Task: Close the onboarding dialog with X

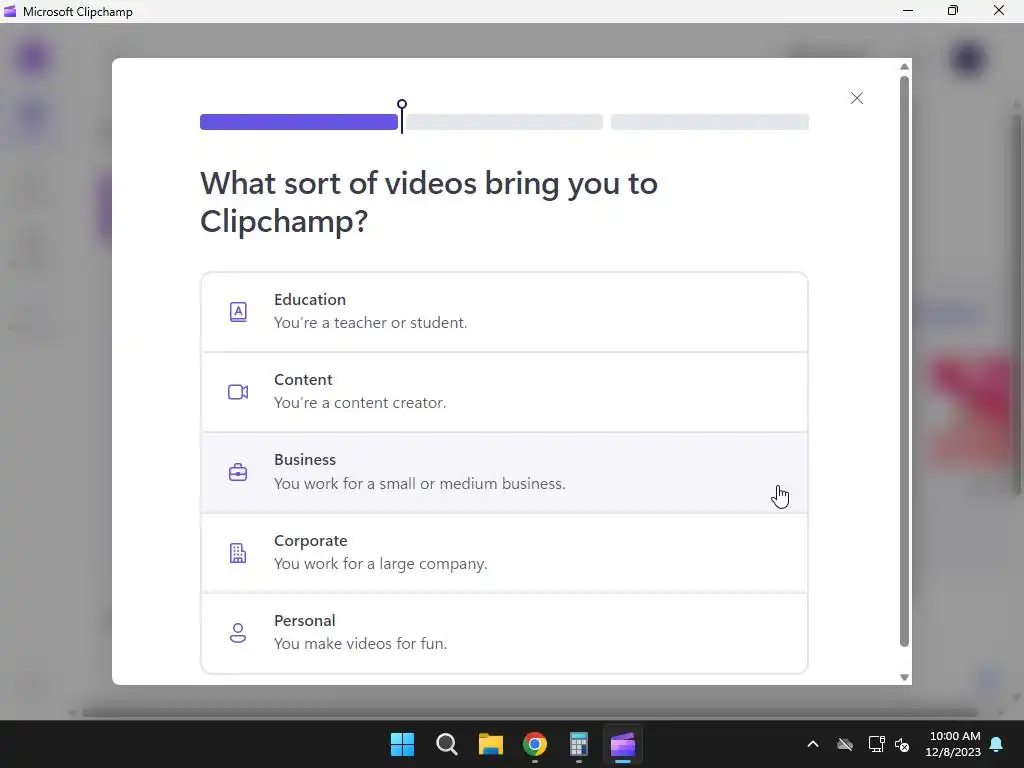Action: (857, 98)
